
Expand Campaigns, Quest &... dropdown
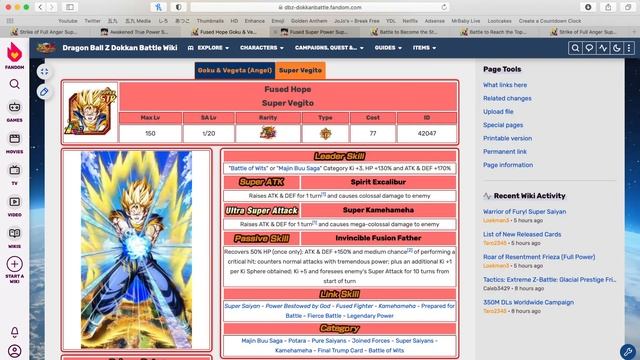click(x=329, y=48)
